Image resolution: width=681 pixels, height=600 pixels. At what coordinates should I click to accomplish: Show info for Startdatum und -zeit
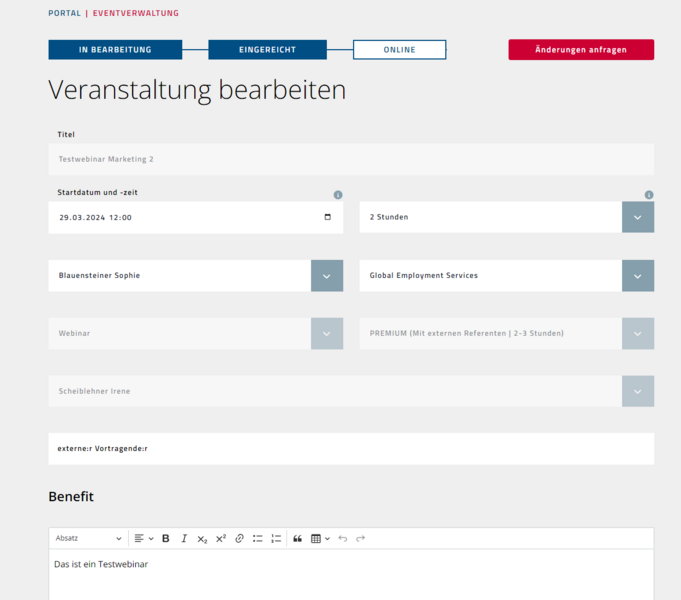tap(338, 195)
